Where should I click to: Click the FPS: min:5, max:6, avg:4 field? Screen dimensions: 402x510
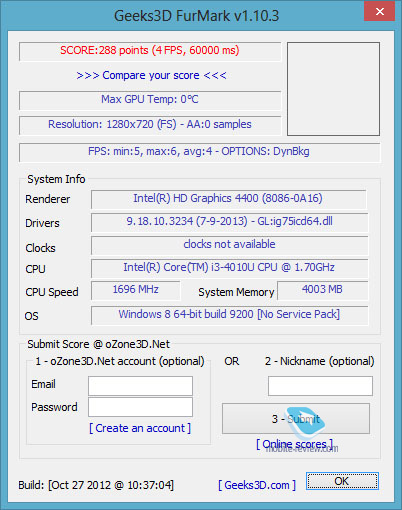tap(199, 152)
